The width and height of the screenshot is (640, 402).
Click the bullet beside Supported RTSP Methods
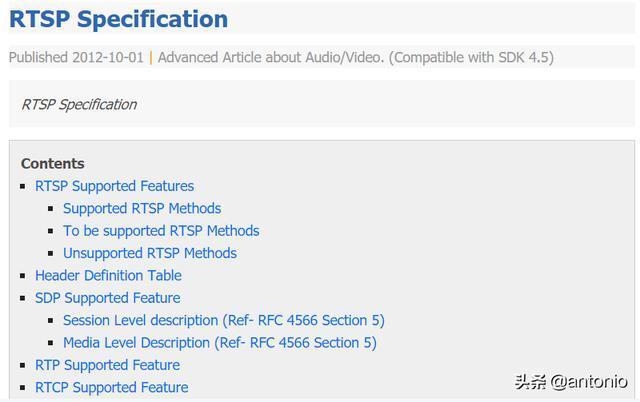(51, 209)
